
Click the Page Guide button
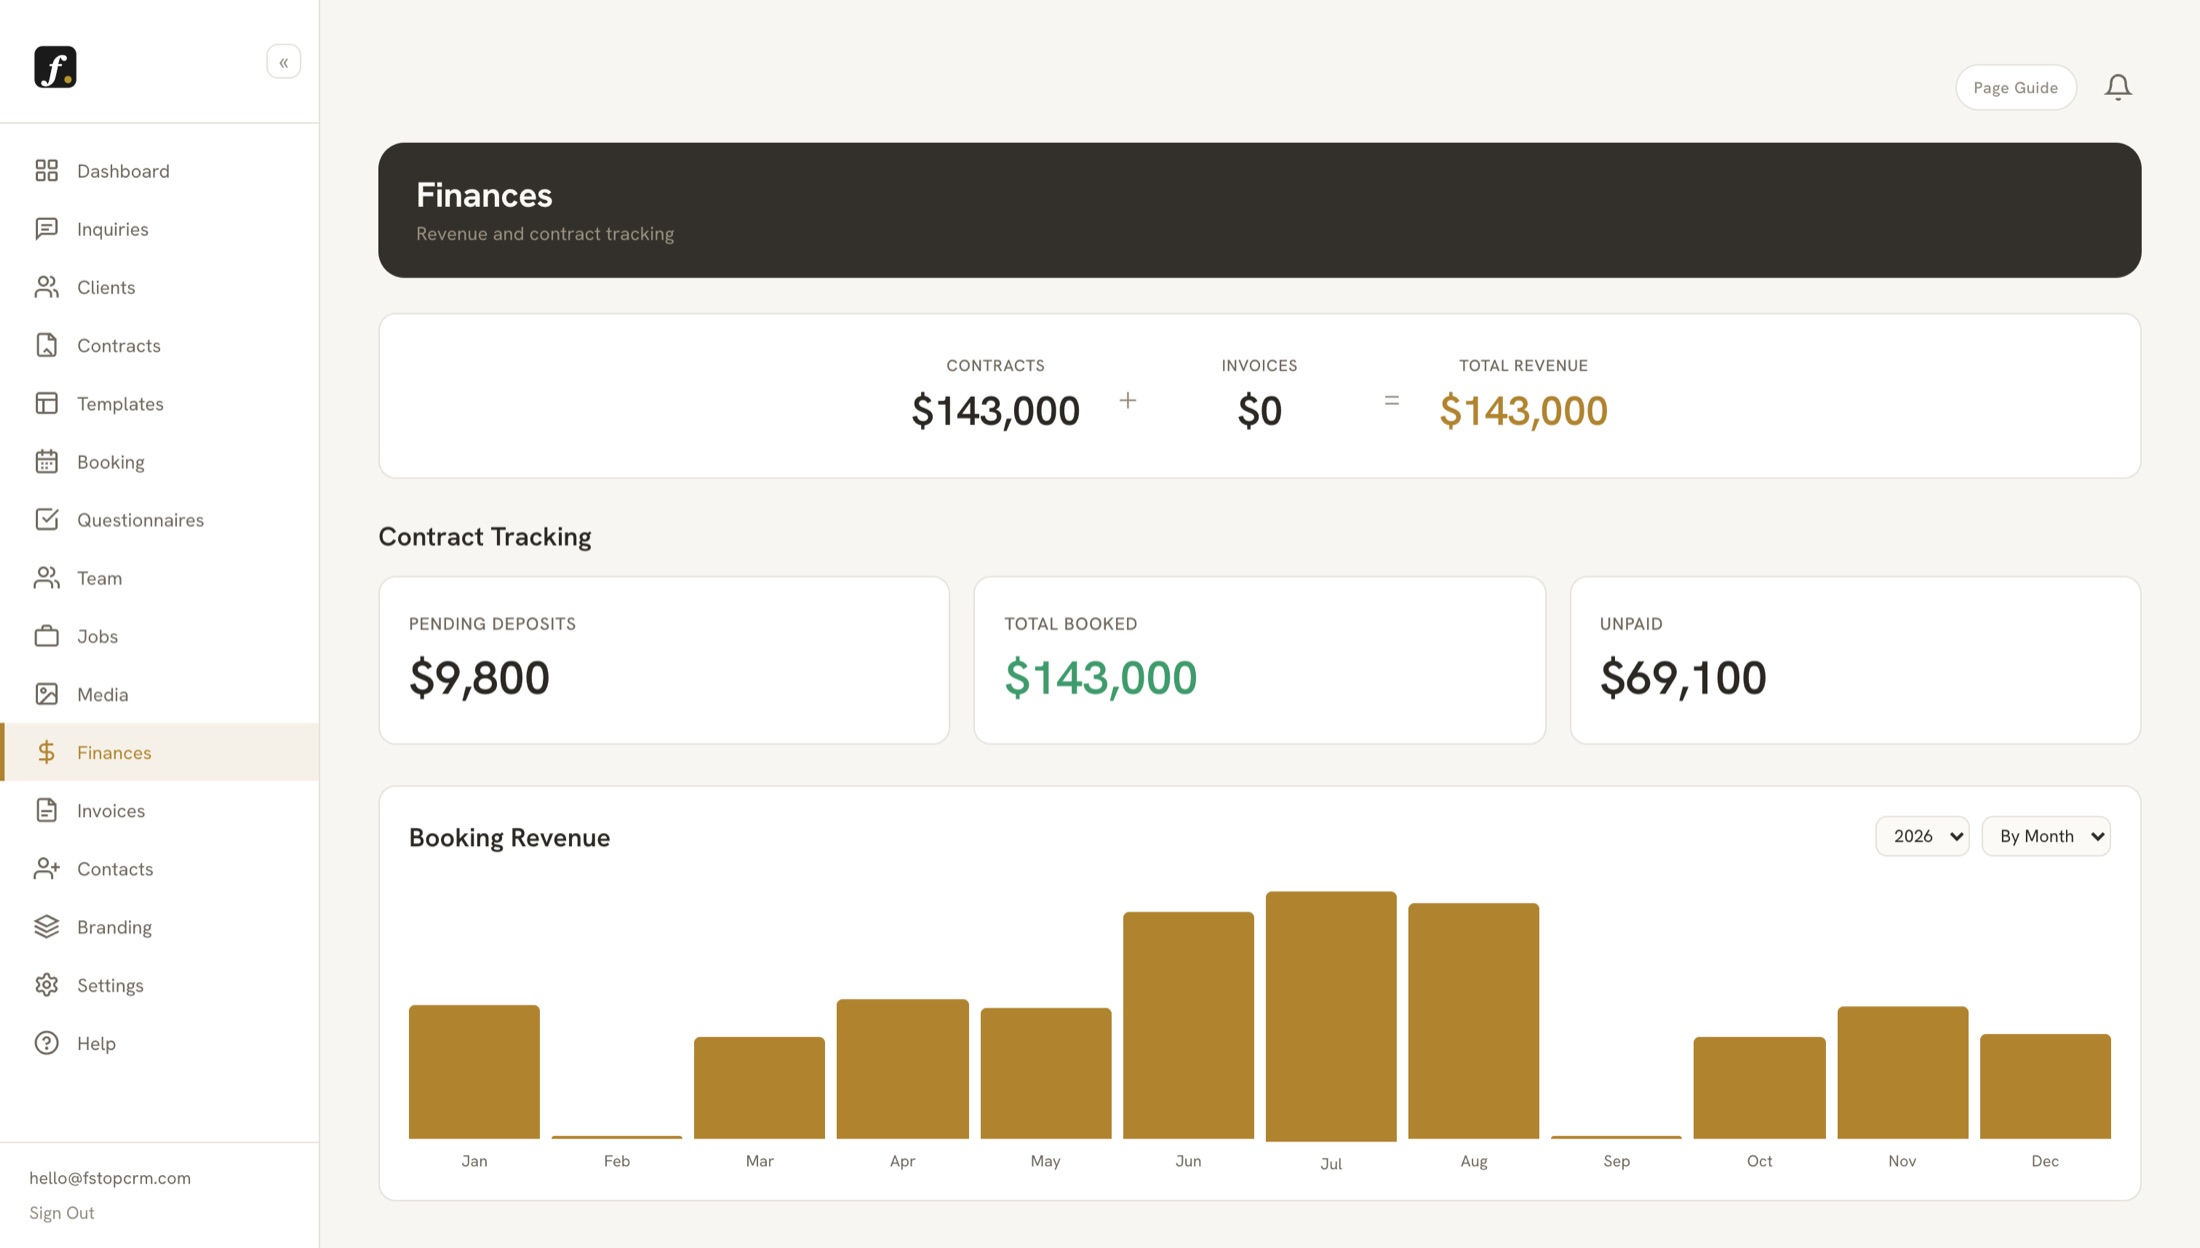2015,88
